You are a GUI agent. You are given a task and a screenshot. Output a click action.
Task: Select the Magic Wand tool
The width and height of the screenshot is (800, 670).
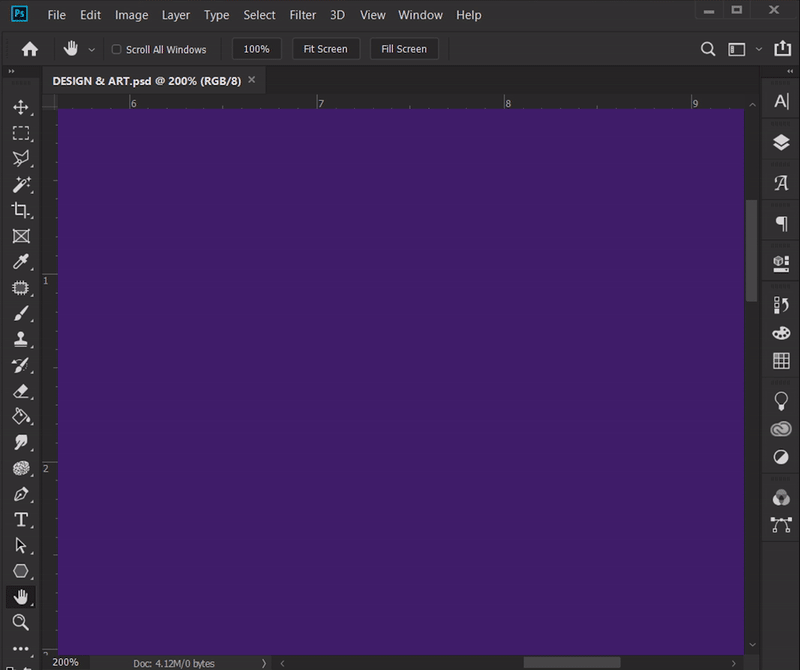pos(21,185)
